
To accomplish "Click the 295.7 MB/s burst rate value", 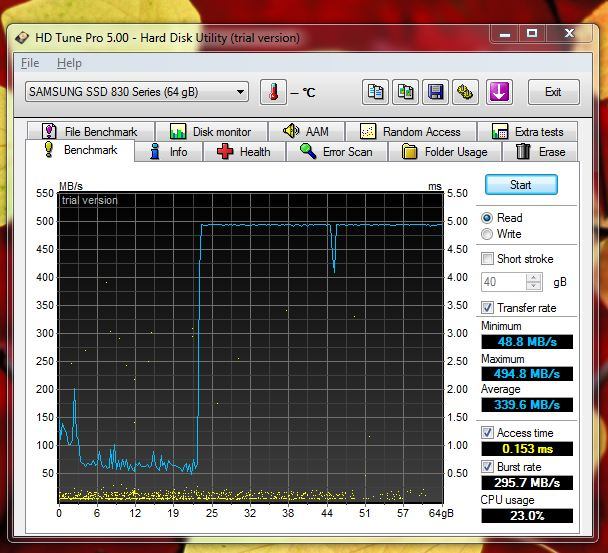I will [527, 483].
